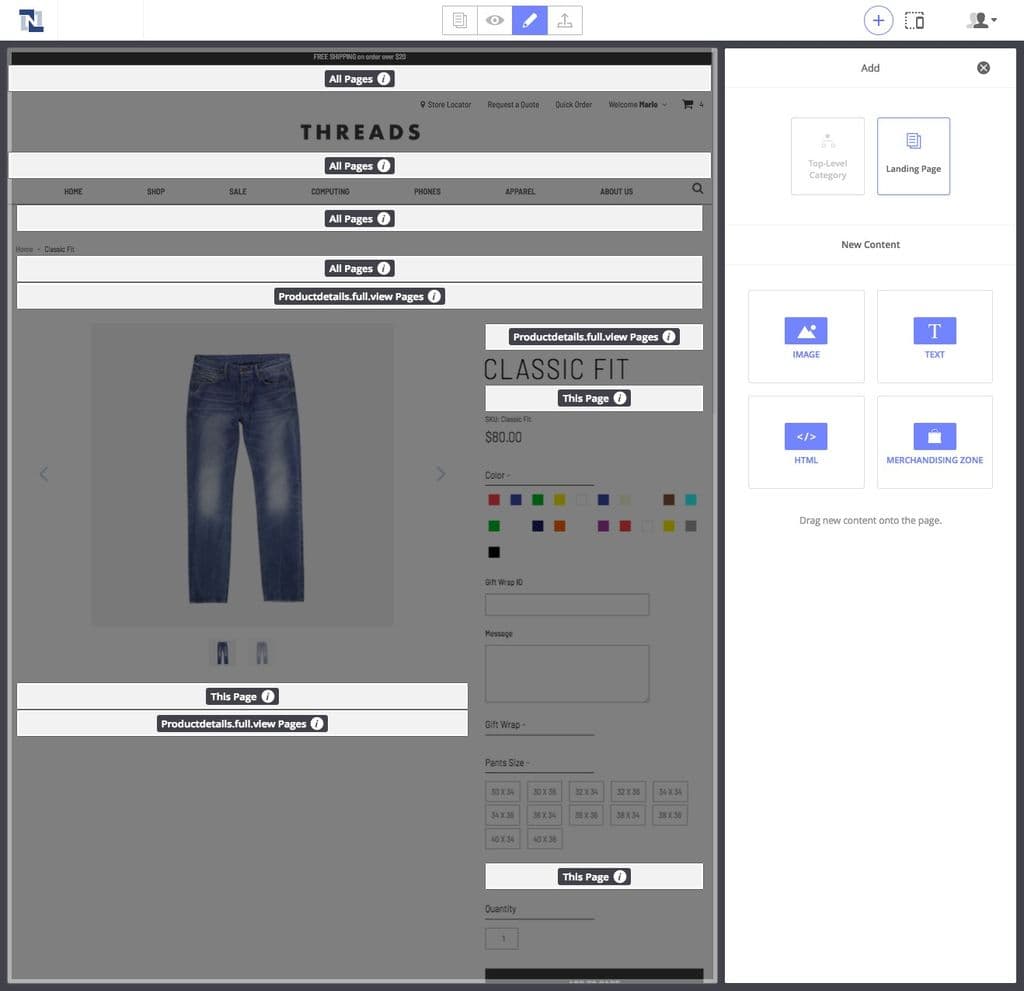Select pants size 30 X 34
The width and height of the screenshot is (1024, 991).
tap(502, 792)
